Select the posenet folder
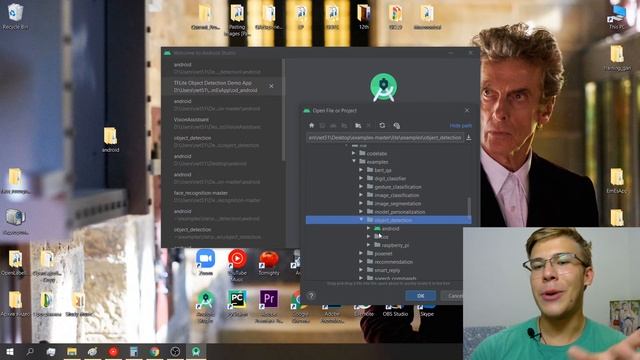 coord(383,253)
